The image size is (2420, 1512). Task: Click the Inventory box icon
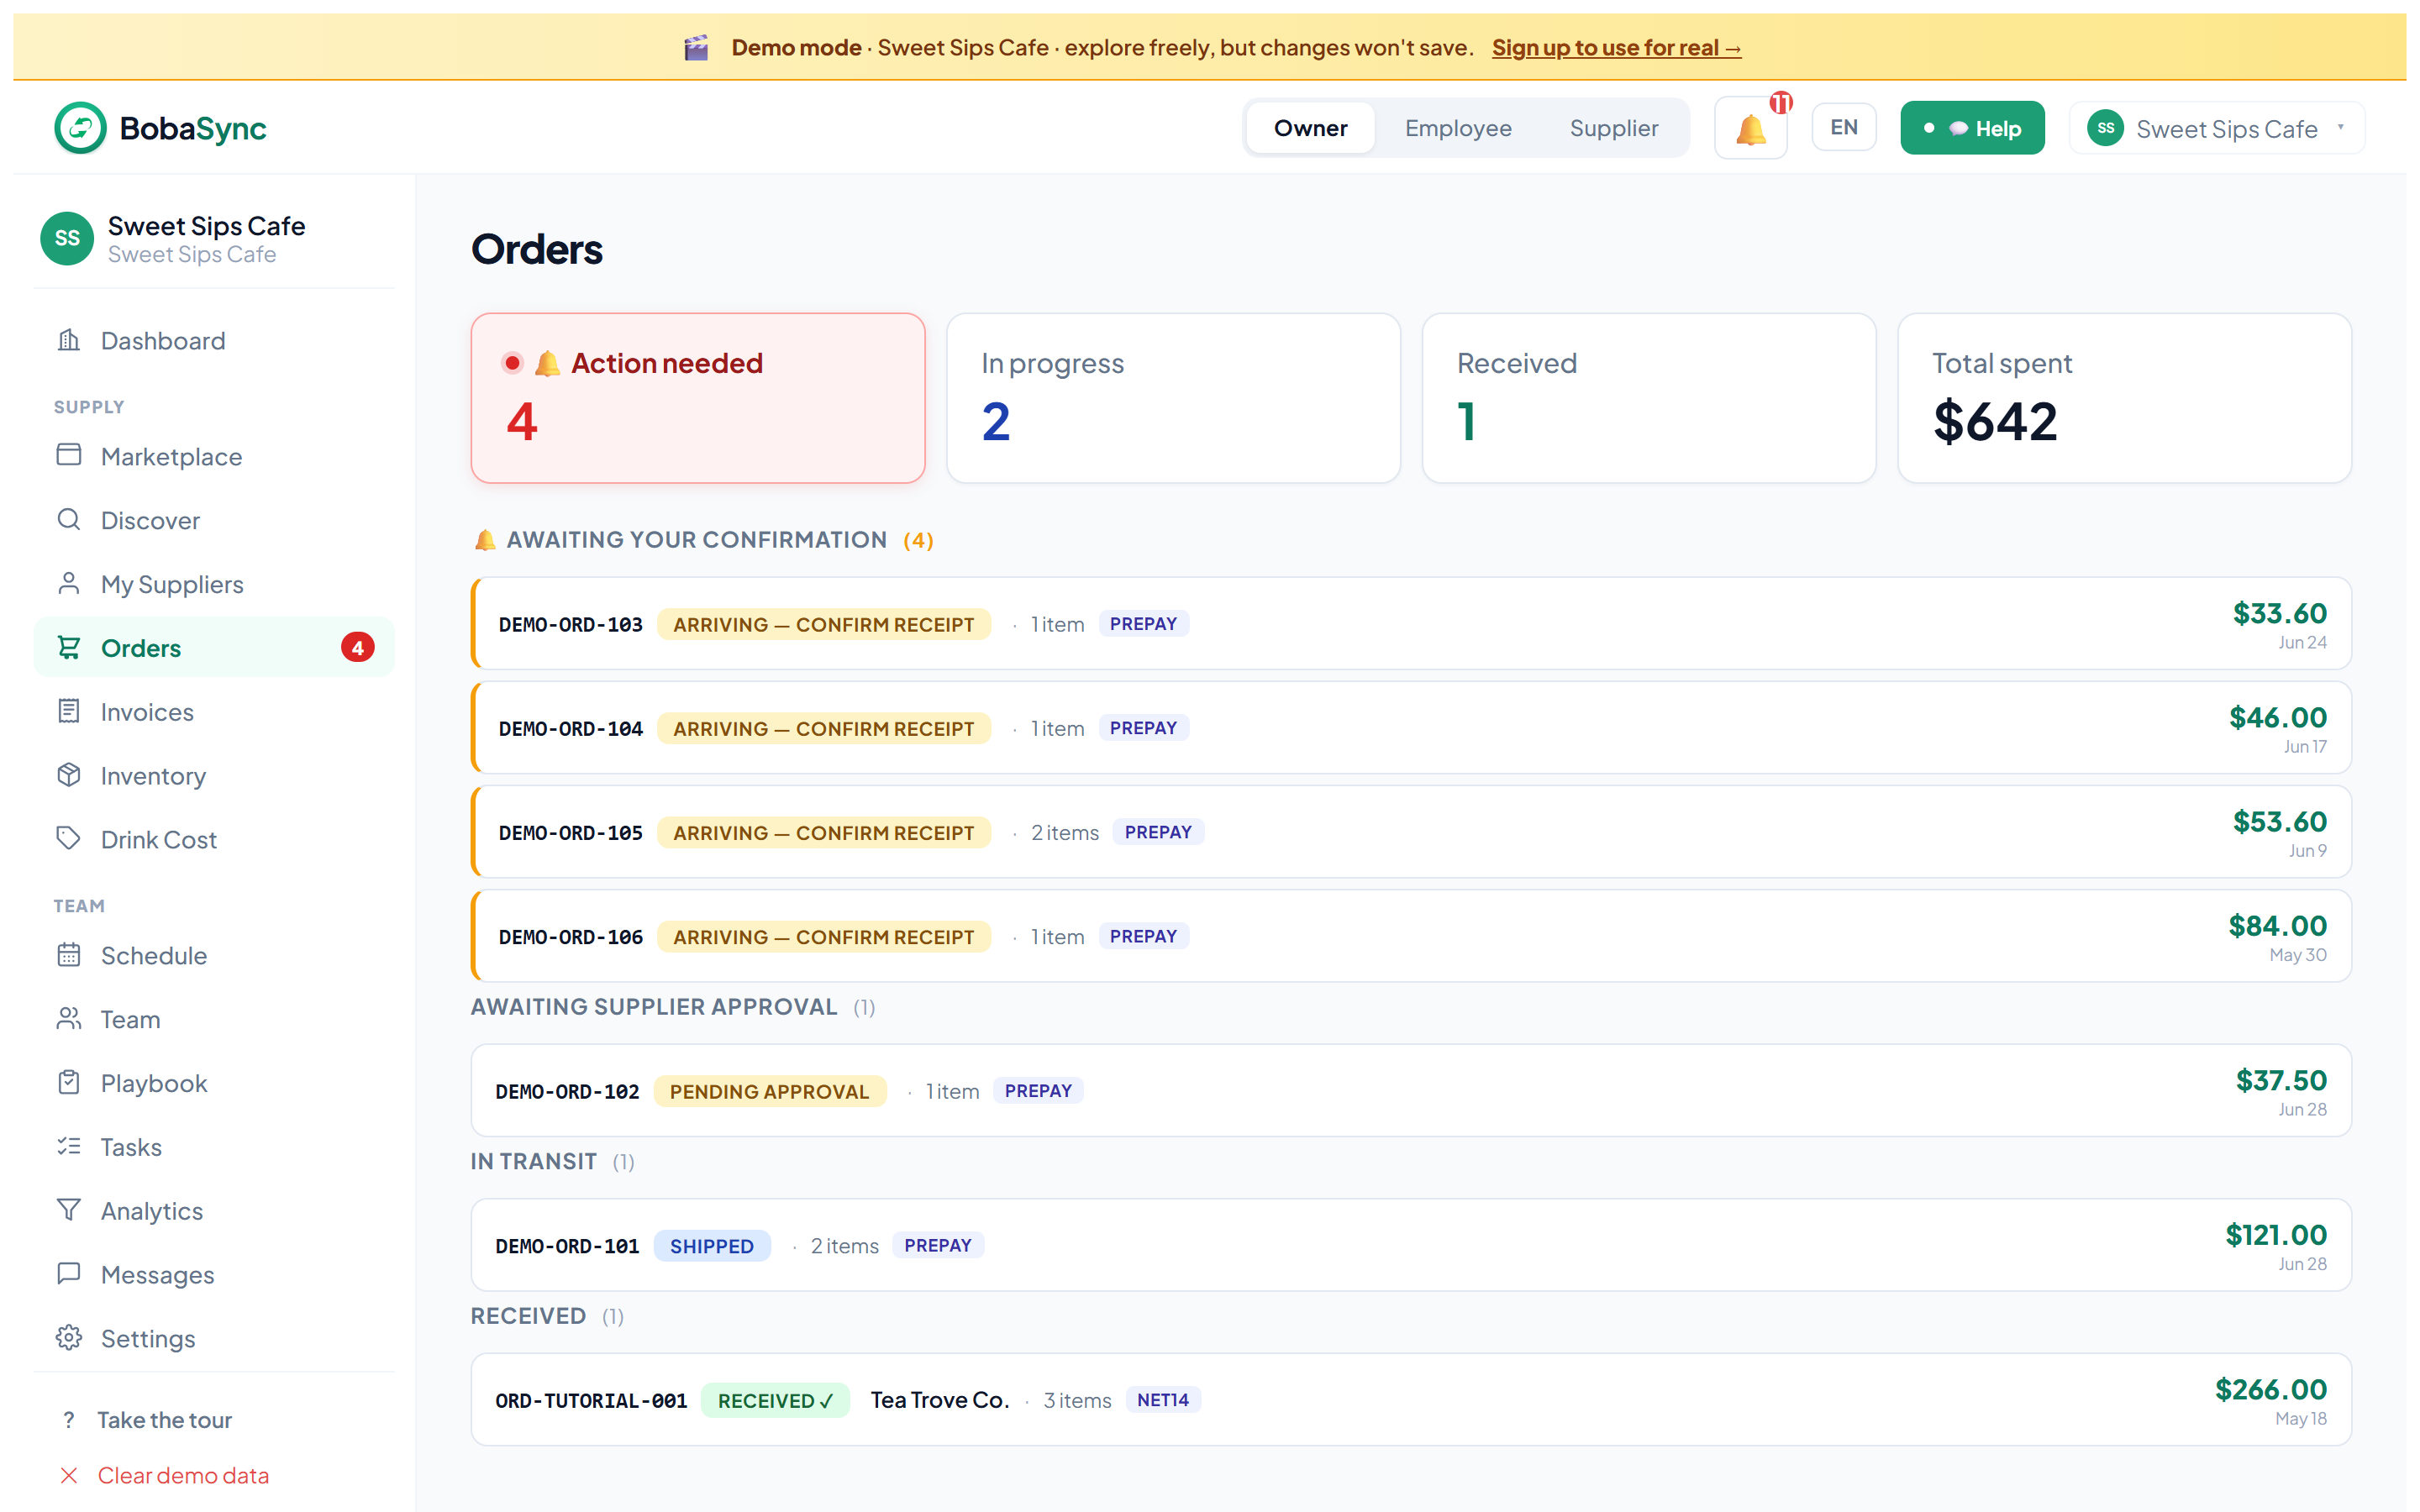coord(68,776)
